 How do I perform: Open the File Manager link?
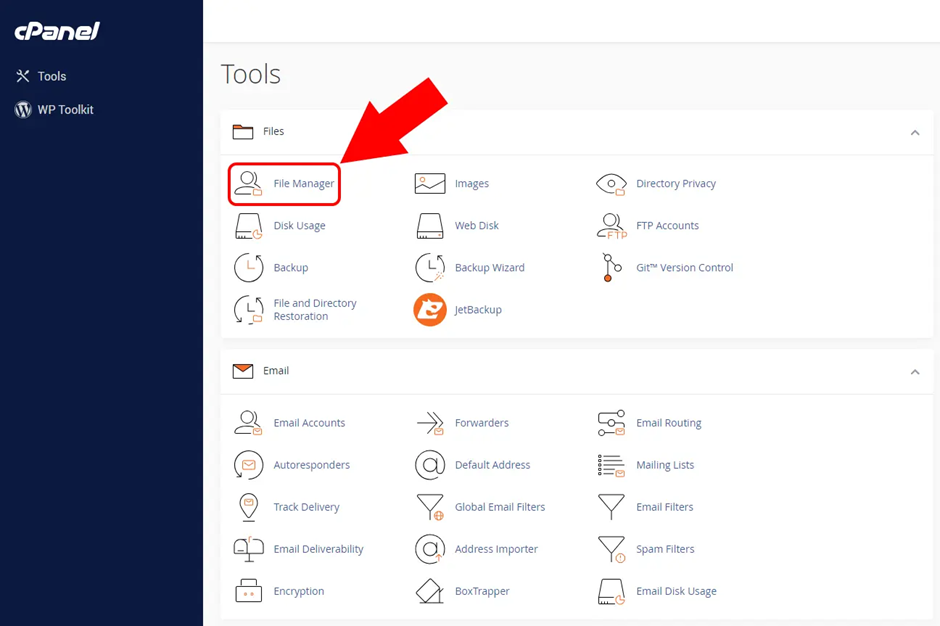(x=304, y=183)
